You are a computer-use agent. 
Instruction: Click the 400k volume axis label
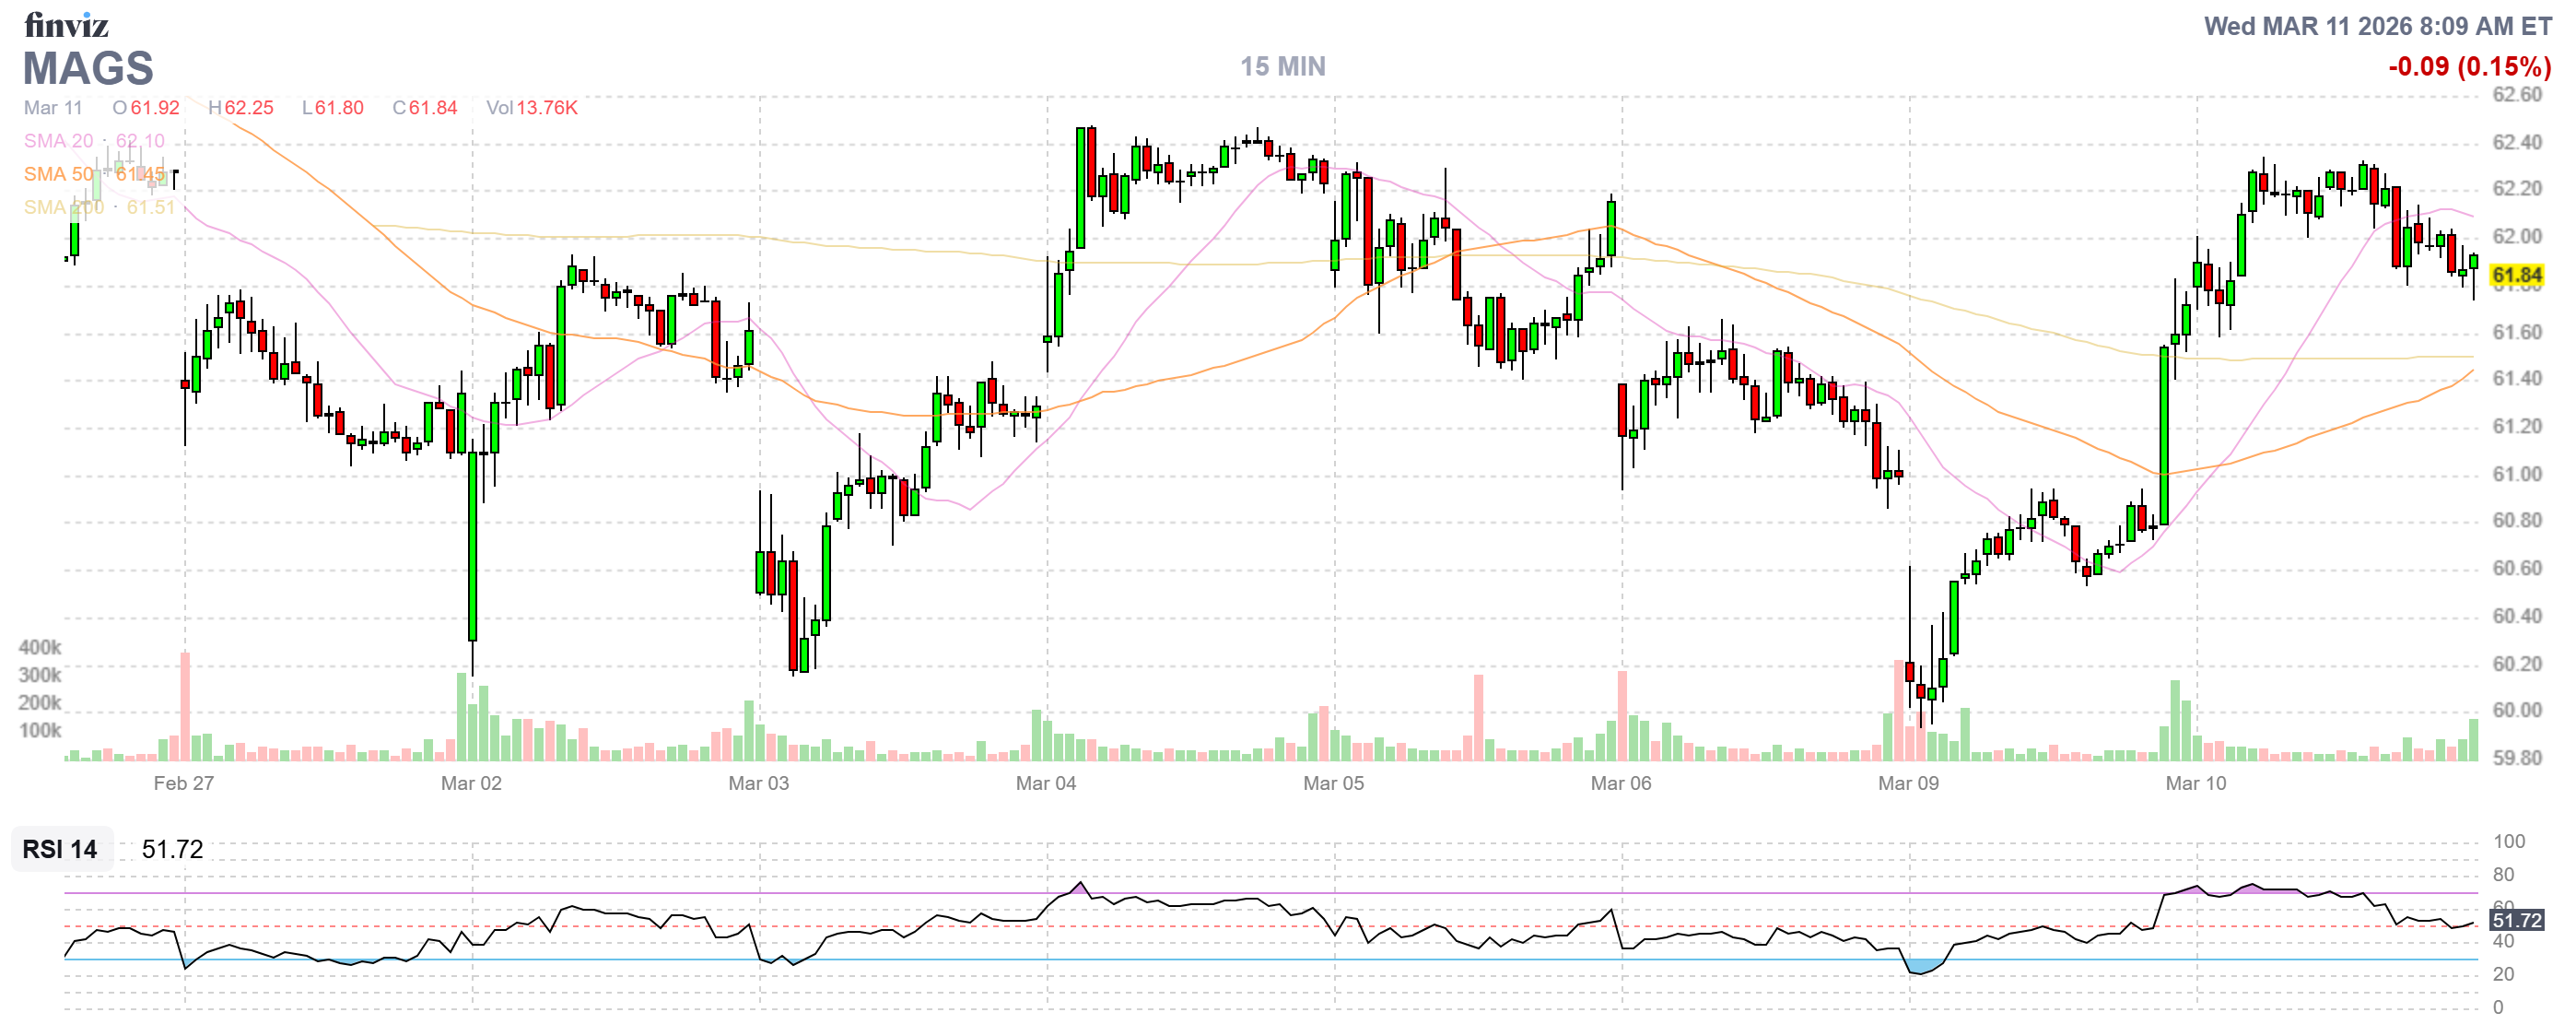pos(40,647)
